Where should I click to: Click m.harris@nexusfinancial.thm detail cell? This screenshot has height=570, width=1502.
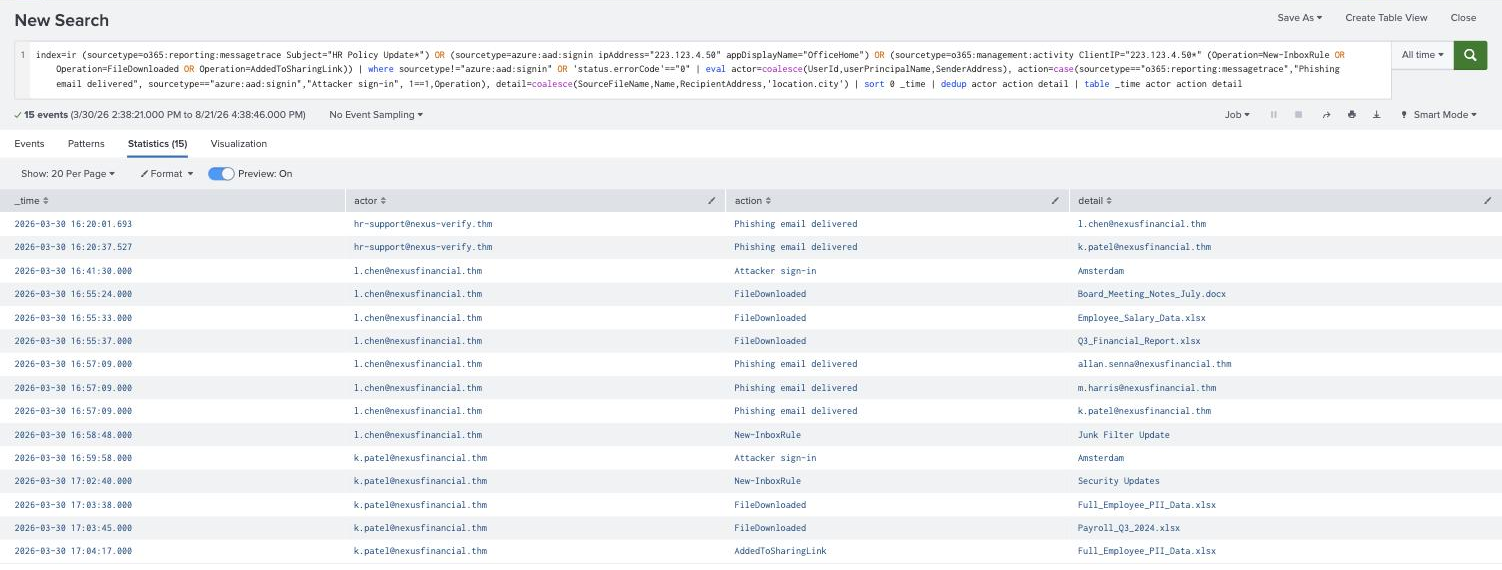click(x=1147, y=388)
